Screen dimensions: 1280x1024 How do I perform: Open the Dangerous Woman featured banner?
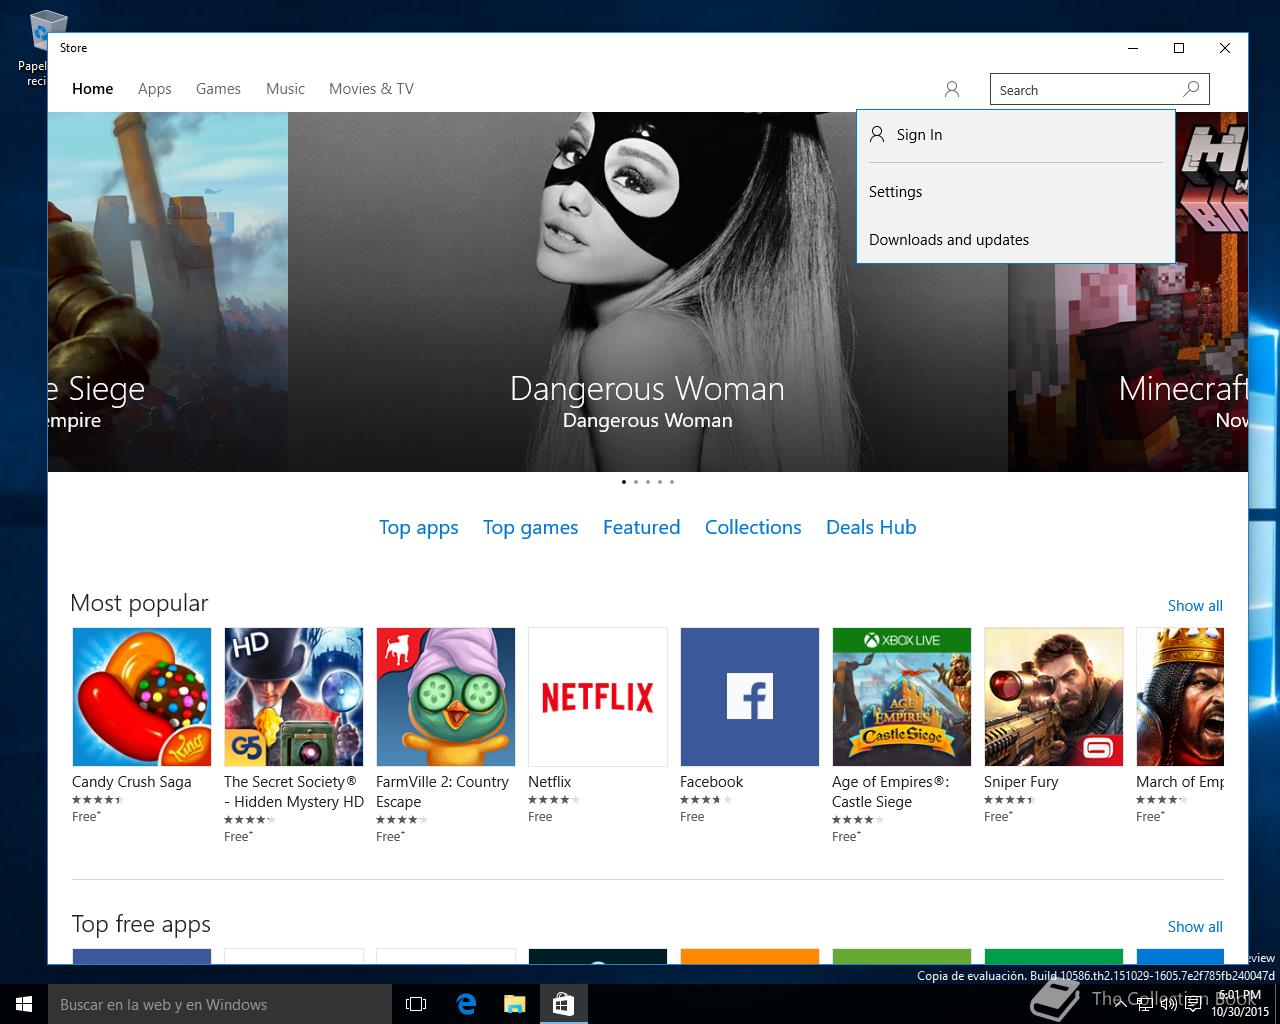[x=647, y=292]
